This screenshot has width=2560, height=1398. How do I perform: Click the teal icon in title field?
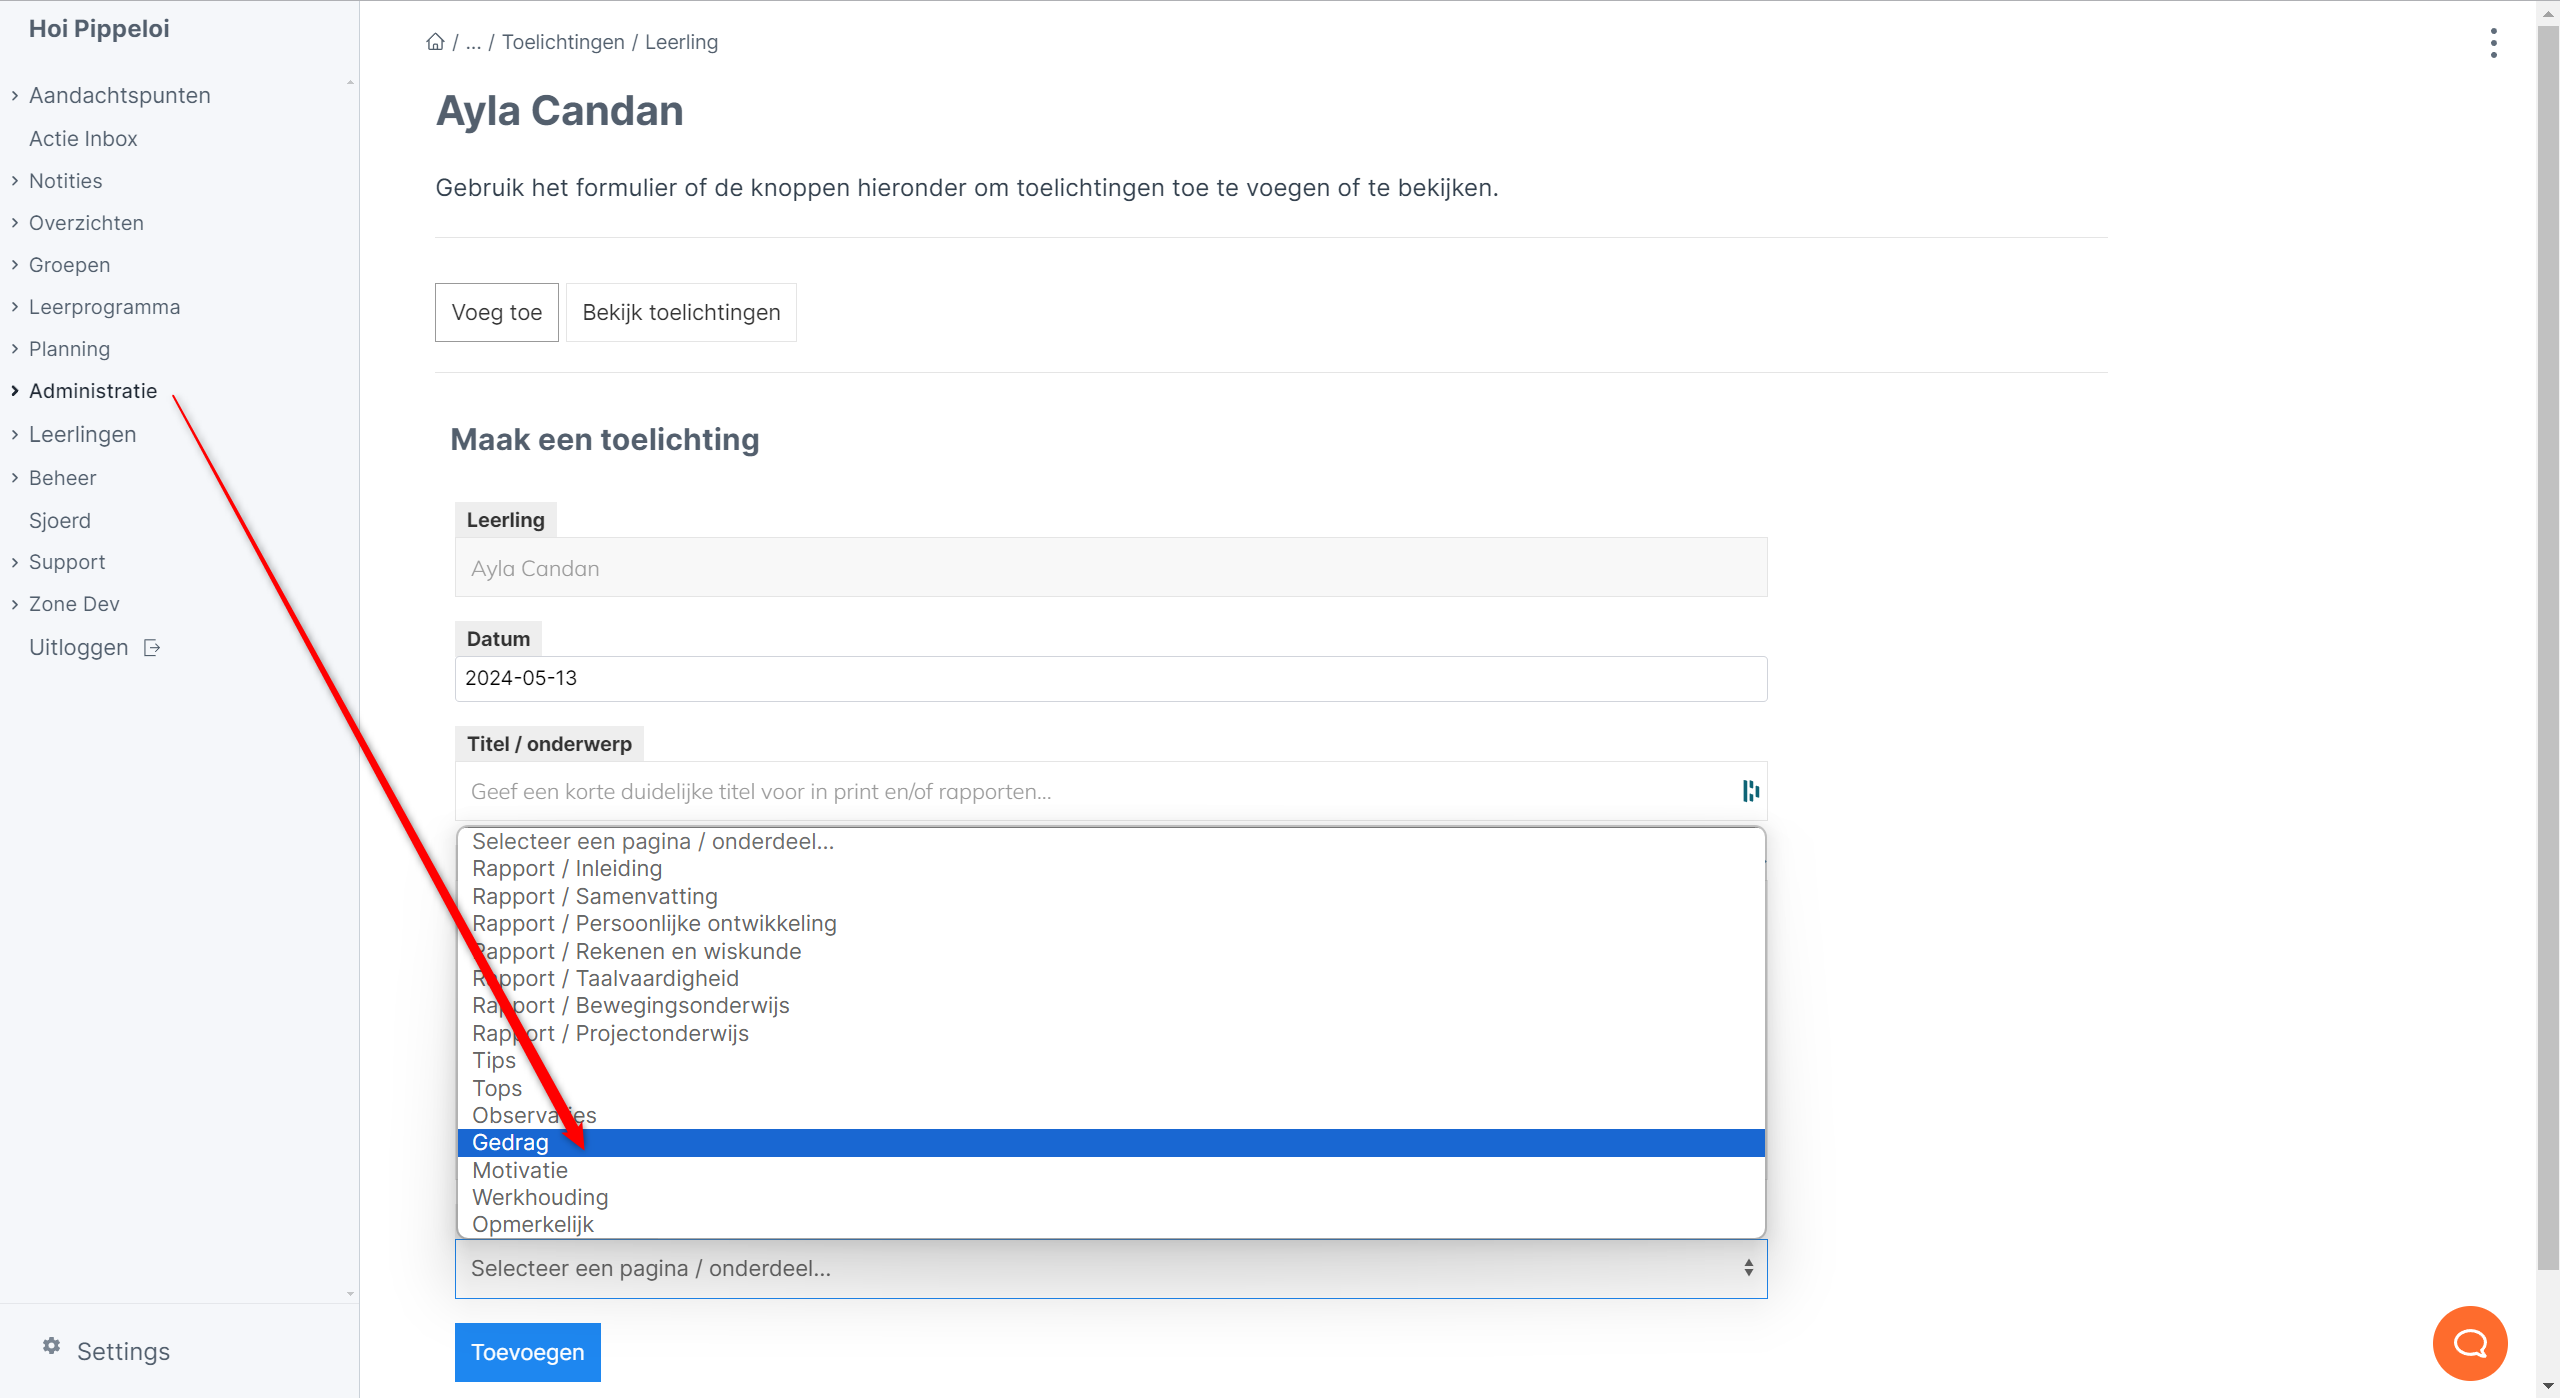(1750, 791)
